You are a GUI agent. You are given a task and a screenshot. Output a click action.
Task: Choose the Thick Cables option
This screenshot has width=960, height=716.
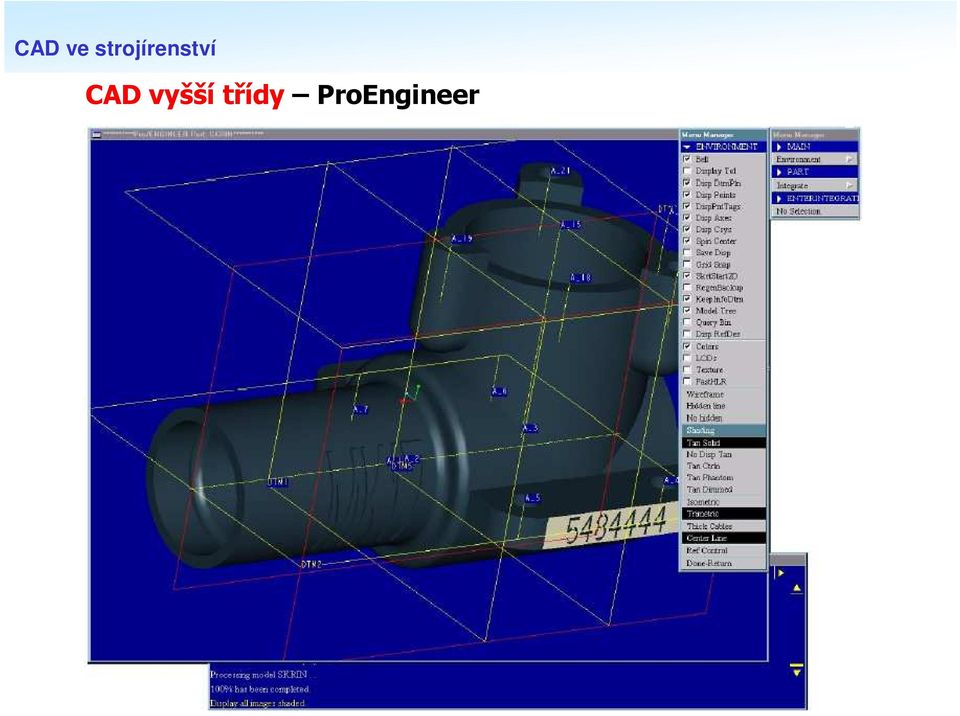coord(723,526)
